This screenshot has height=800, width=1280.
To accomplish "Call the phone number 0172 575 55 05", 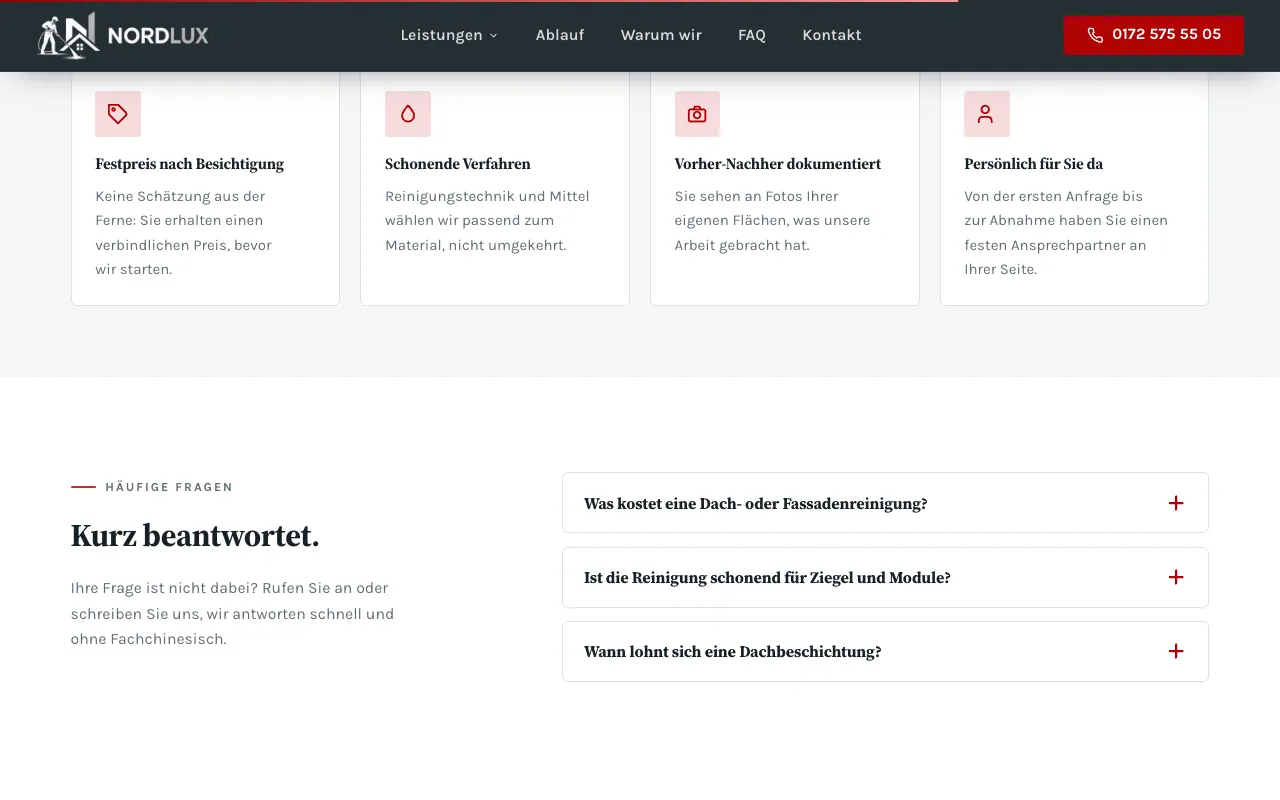I will 1154,35.
